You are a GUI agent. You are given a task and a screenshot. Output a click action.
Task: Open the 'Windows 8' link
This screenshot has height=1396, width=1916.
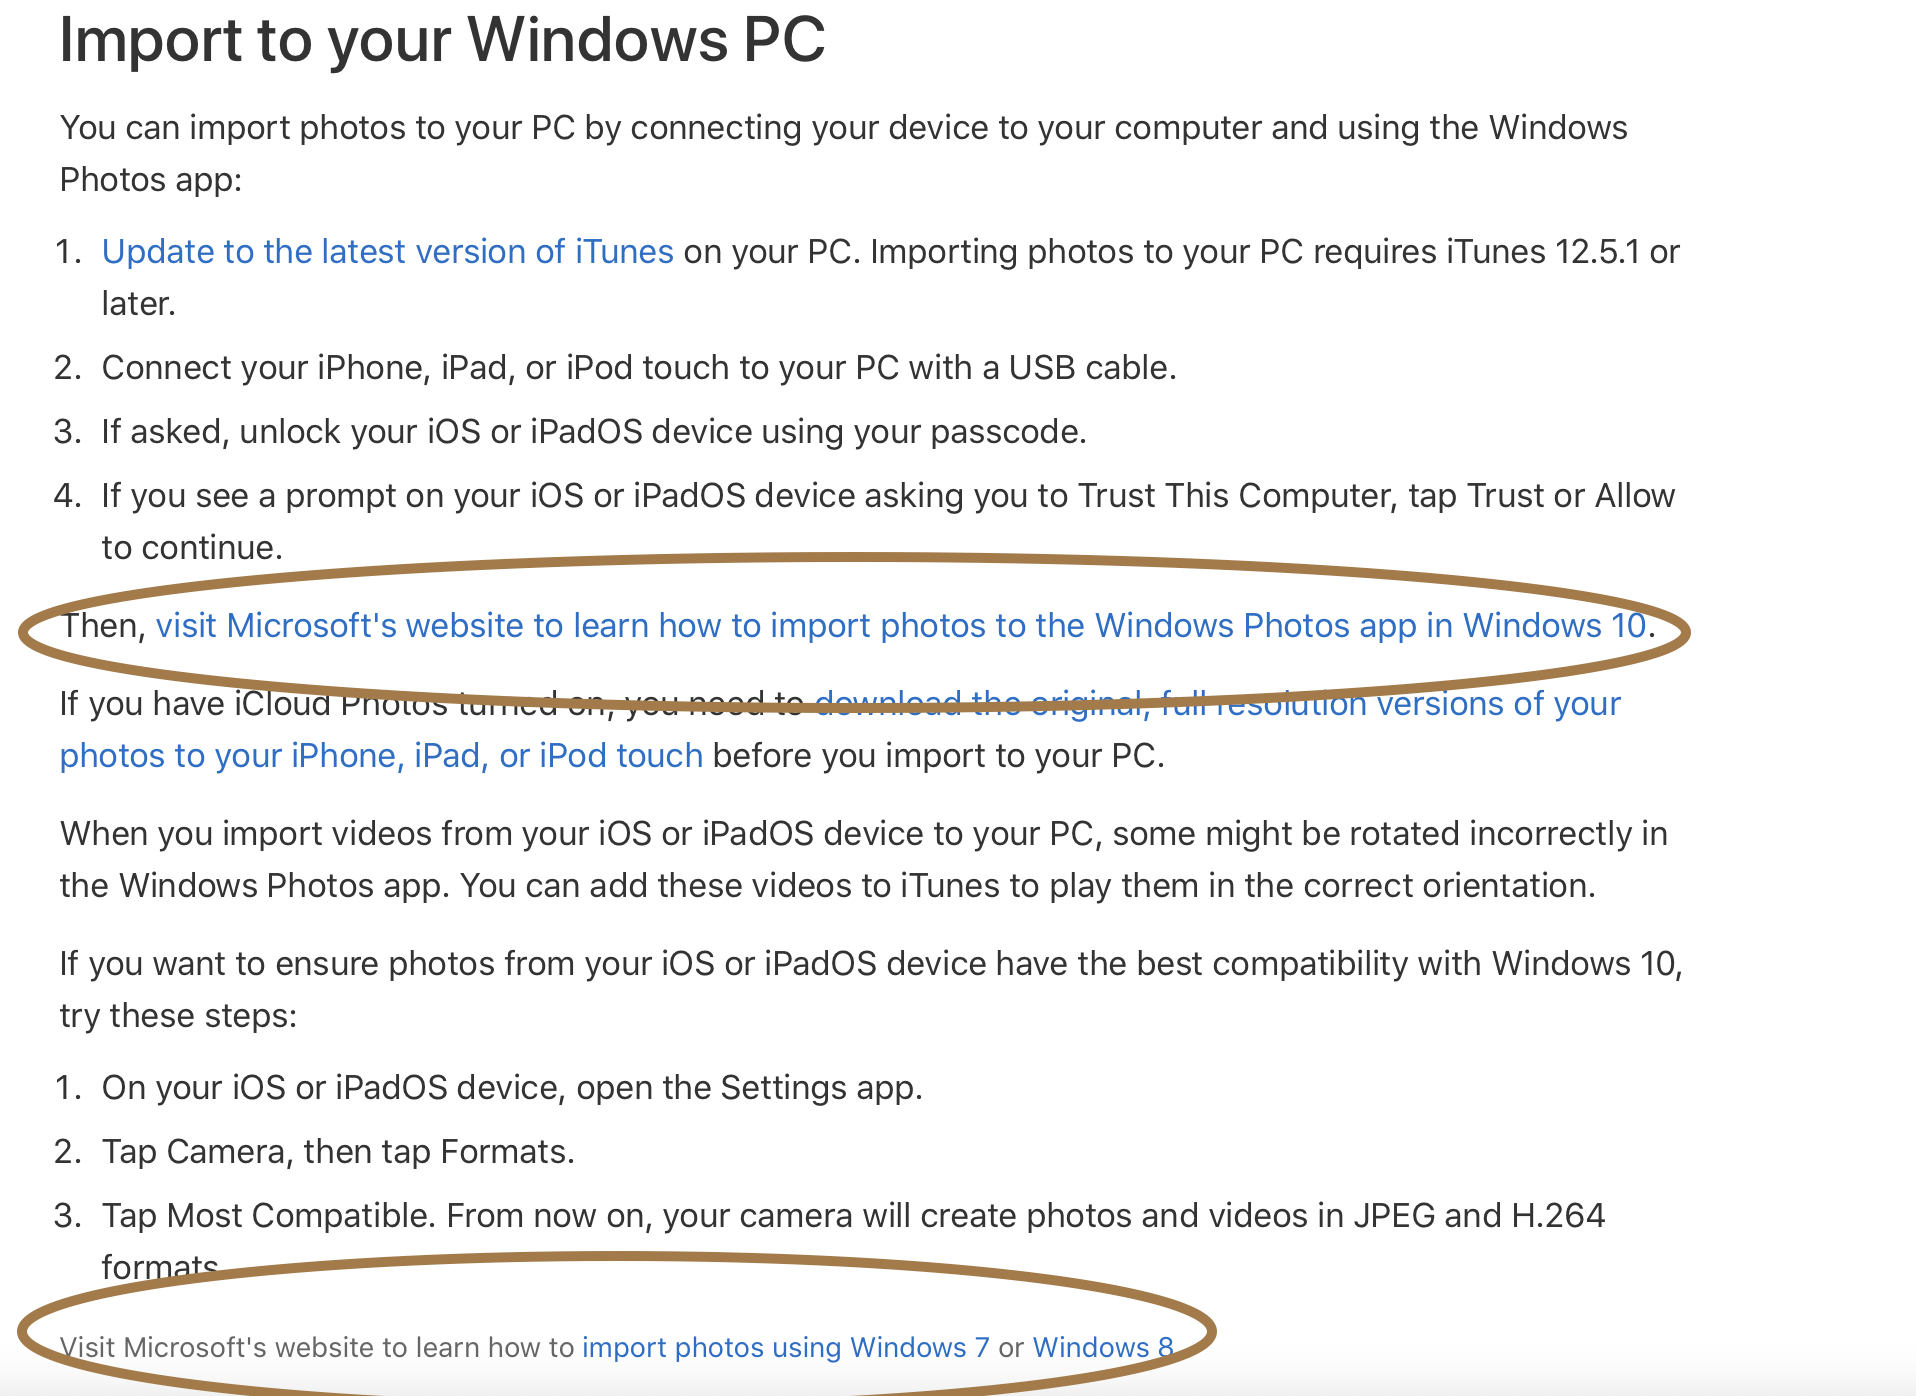[x=1102, y=1348]
